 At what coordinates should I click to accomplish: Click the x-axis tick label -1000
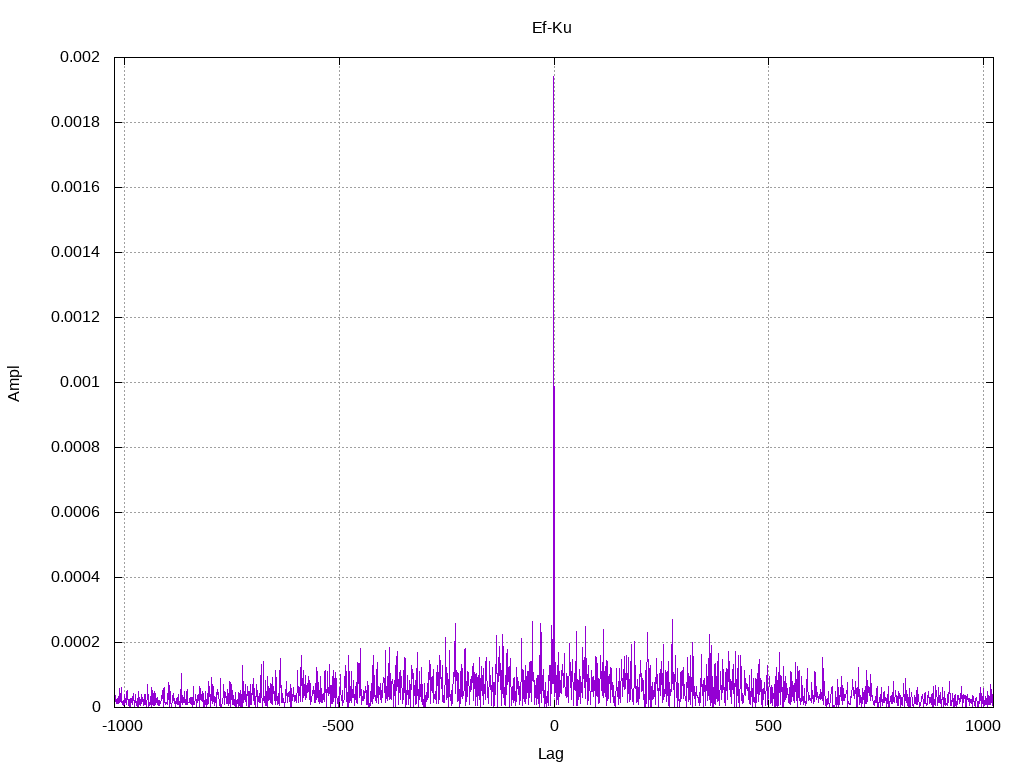pos(123,726)
